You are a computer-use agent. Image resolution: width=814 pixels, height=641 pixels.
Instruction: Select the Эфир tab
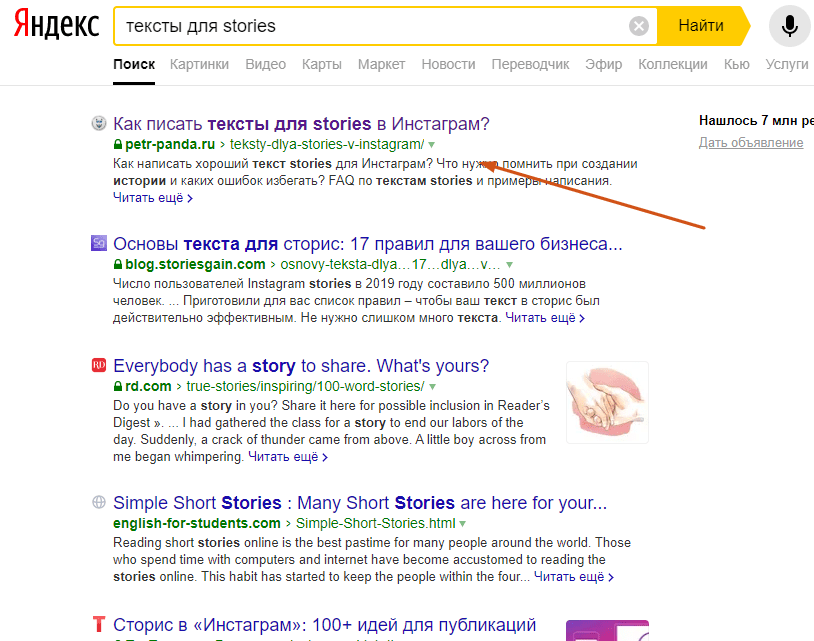click(x=604, y=64)
